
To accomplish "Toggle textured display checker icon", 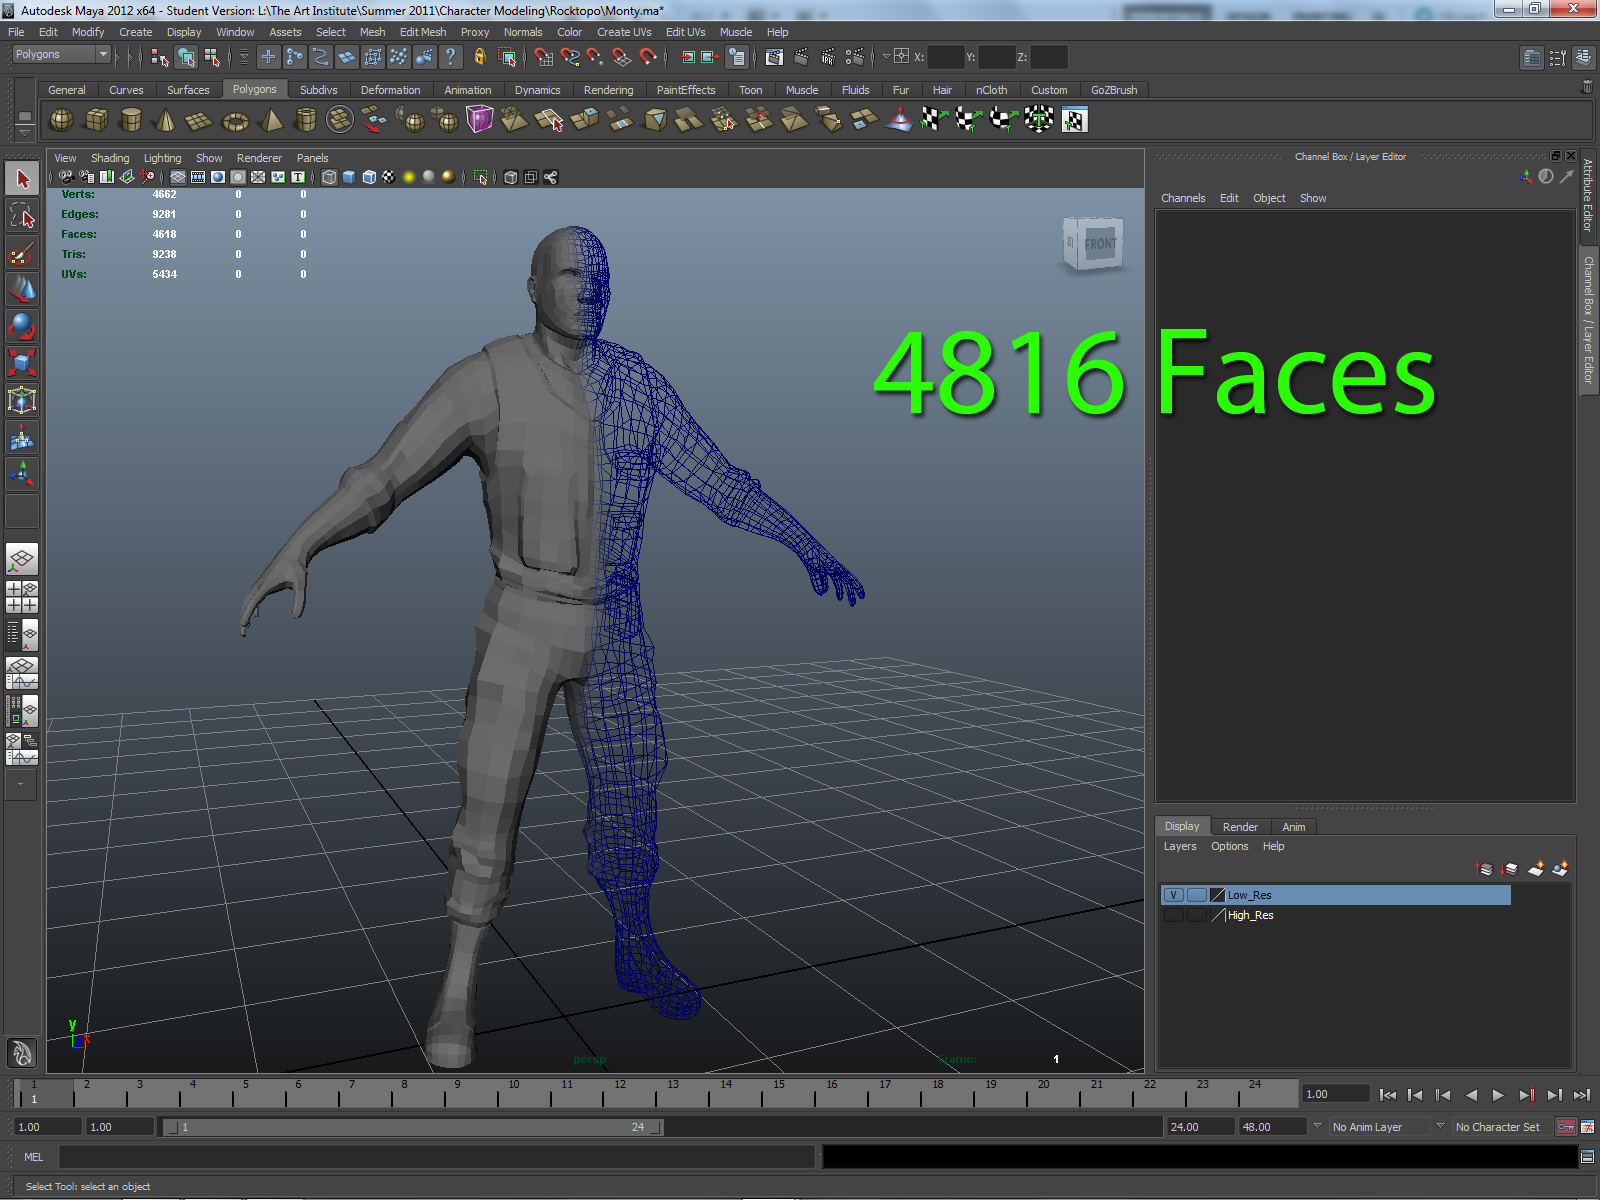I will click(x=389, y=177).
